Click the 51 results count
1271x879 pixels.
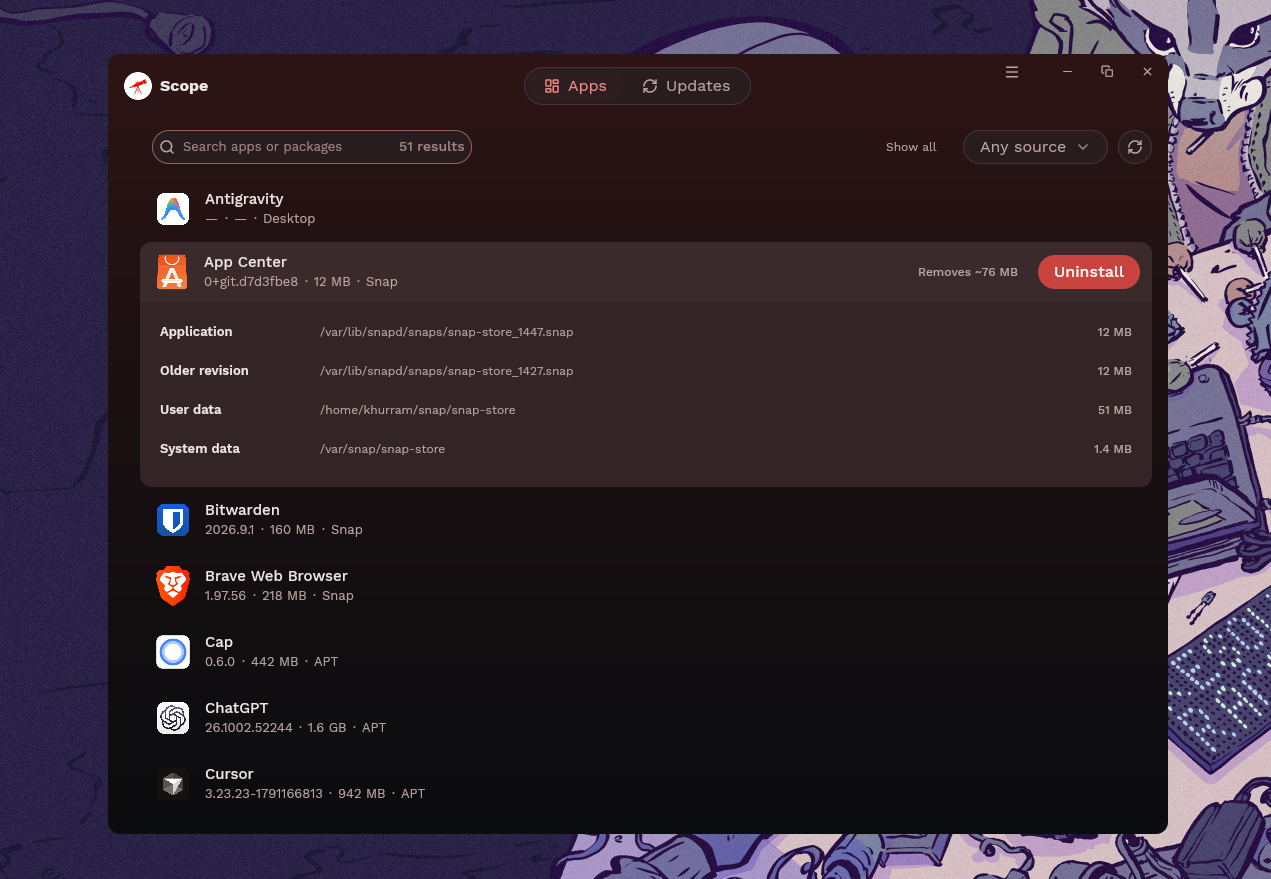coord(431,147)
